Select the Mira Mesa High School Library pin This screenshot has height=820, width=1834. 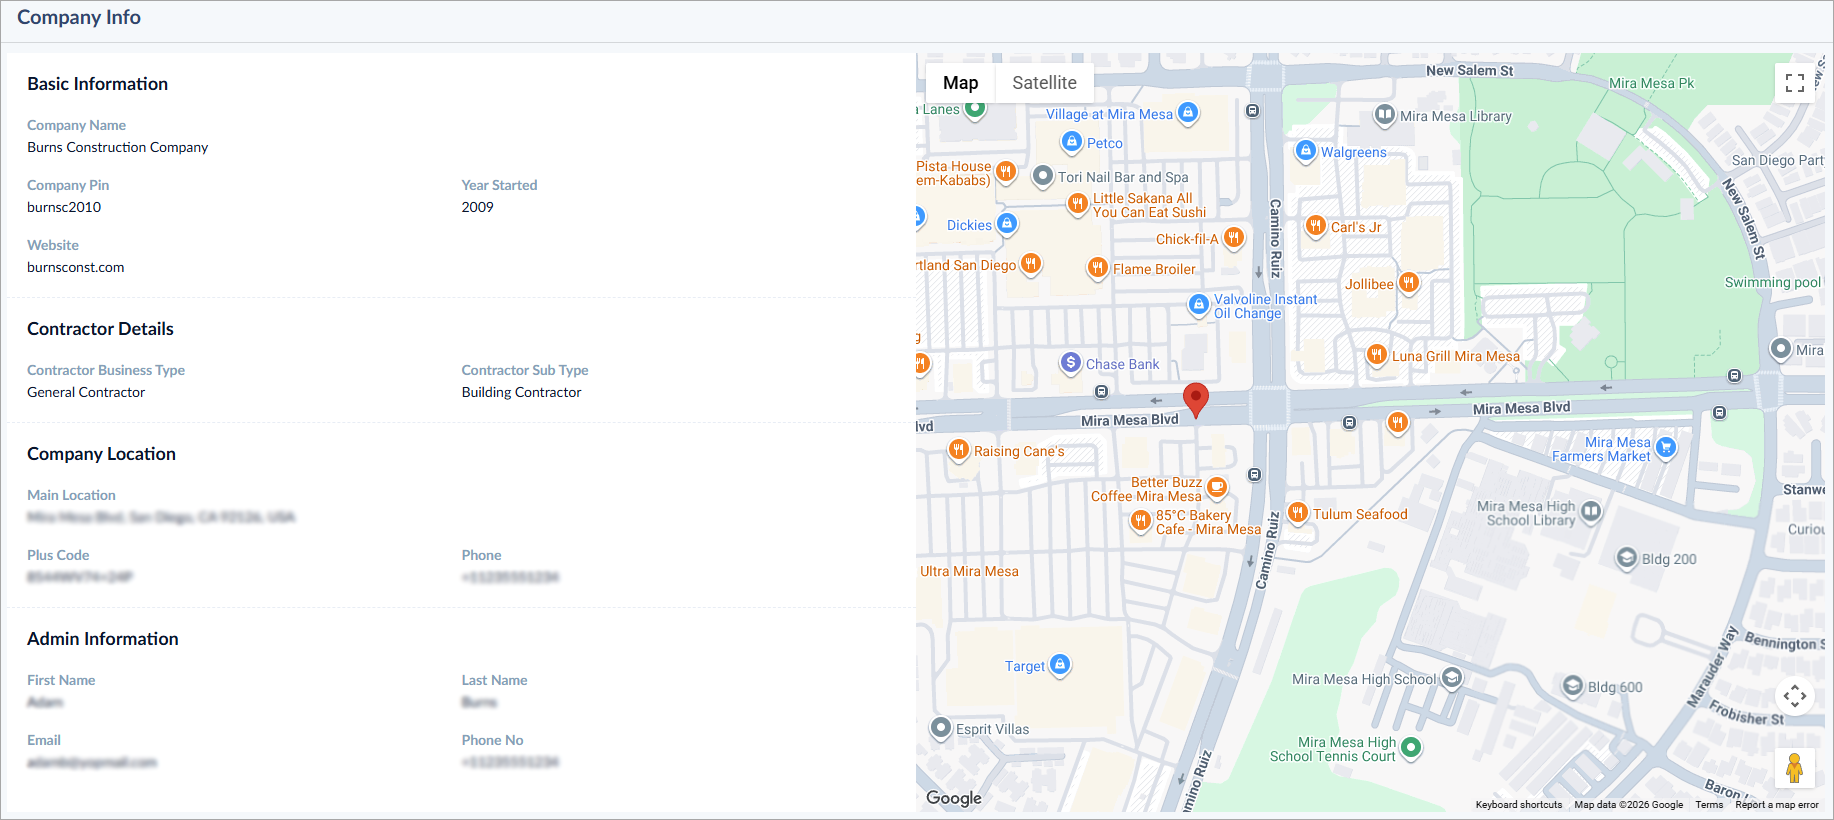coord(1591,512)
